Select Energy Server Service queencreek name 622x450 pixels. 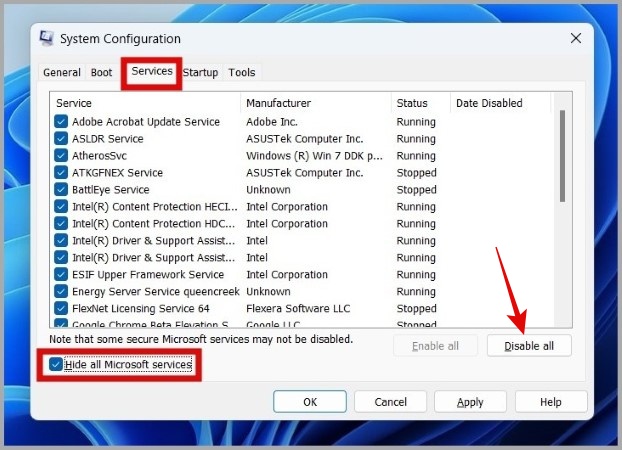click(156, 292)
